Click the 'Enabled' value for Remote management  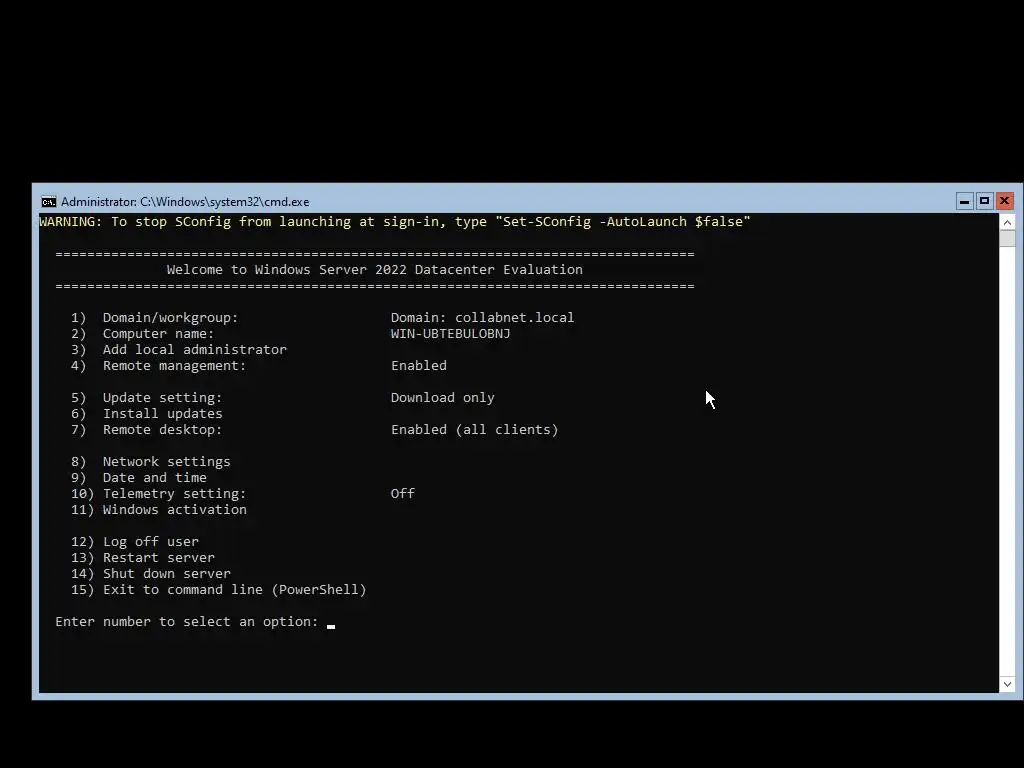tap(419, 366)
